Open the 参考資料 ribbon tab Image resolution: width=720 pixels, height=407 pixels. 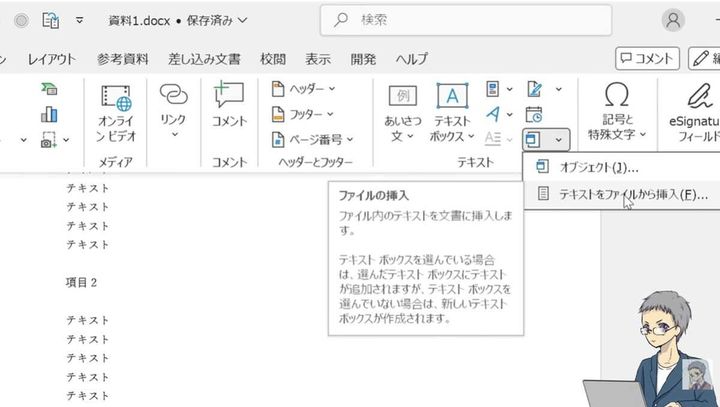pos(123,59)
